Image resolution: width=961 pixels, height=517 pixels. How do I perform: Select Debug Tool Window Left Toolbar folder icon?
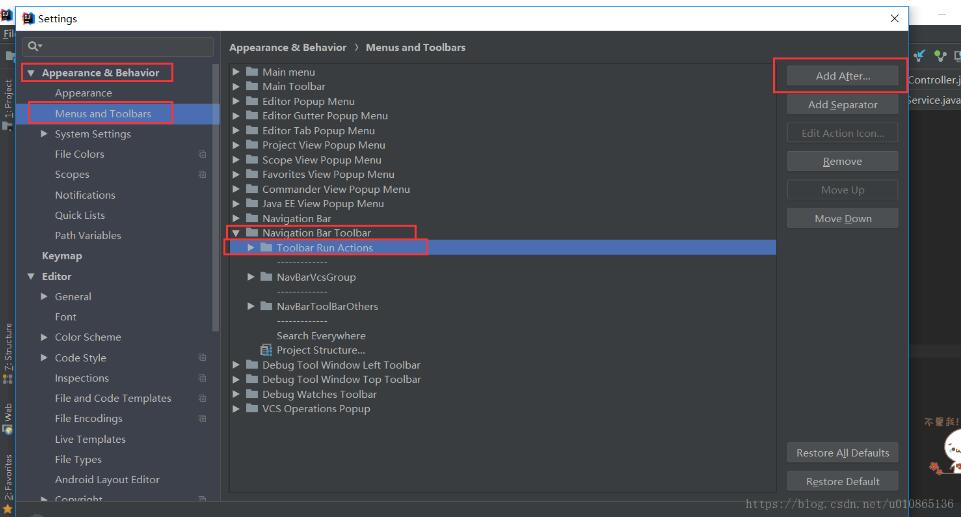point(252,364)
